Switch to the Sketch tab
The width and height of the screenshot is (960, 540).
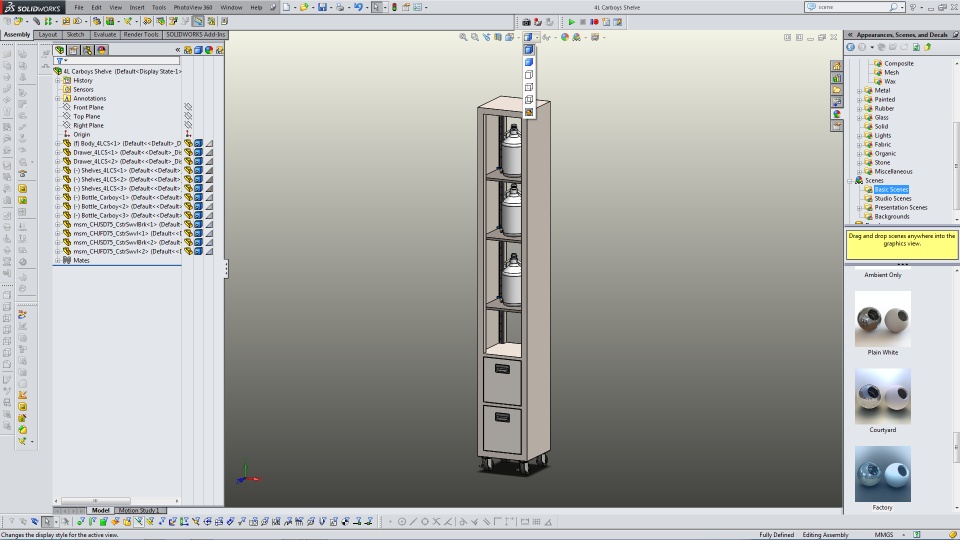click(75, 35)
